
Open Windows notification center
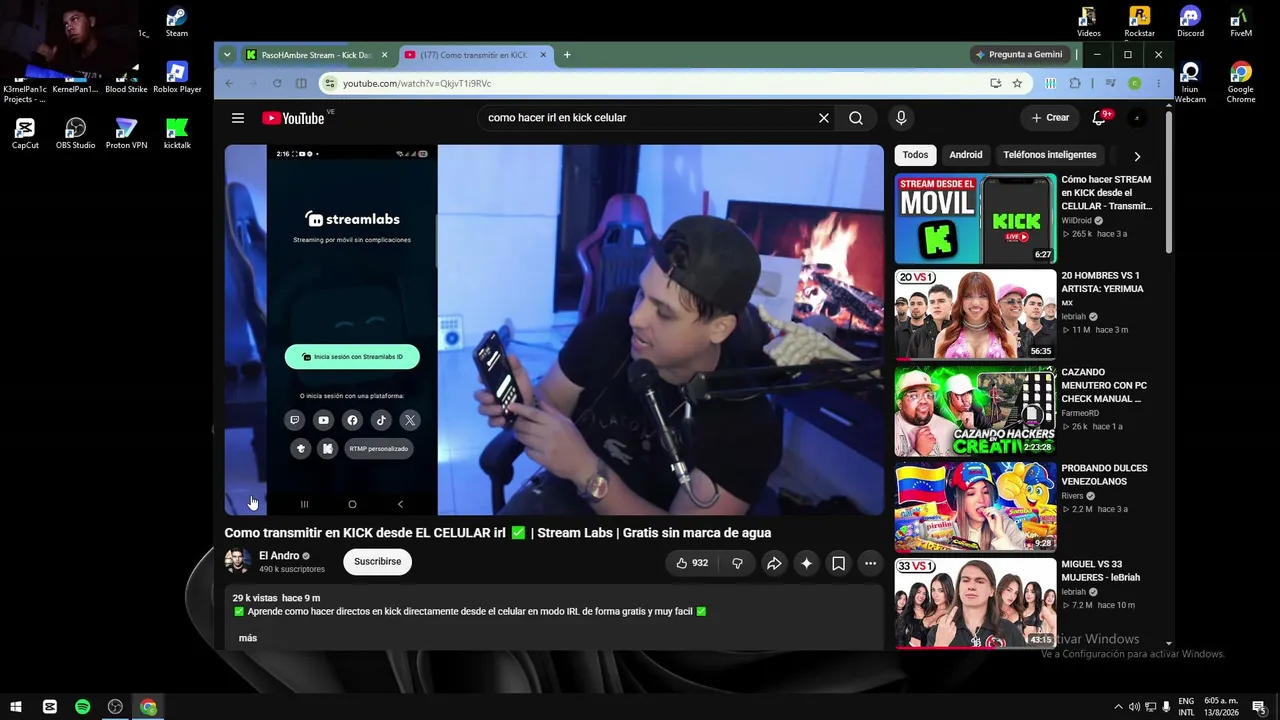1259,707
